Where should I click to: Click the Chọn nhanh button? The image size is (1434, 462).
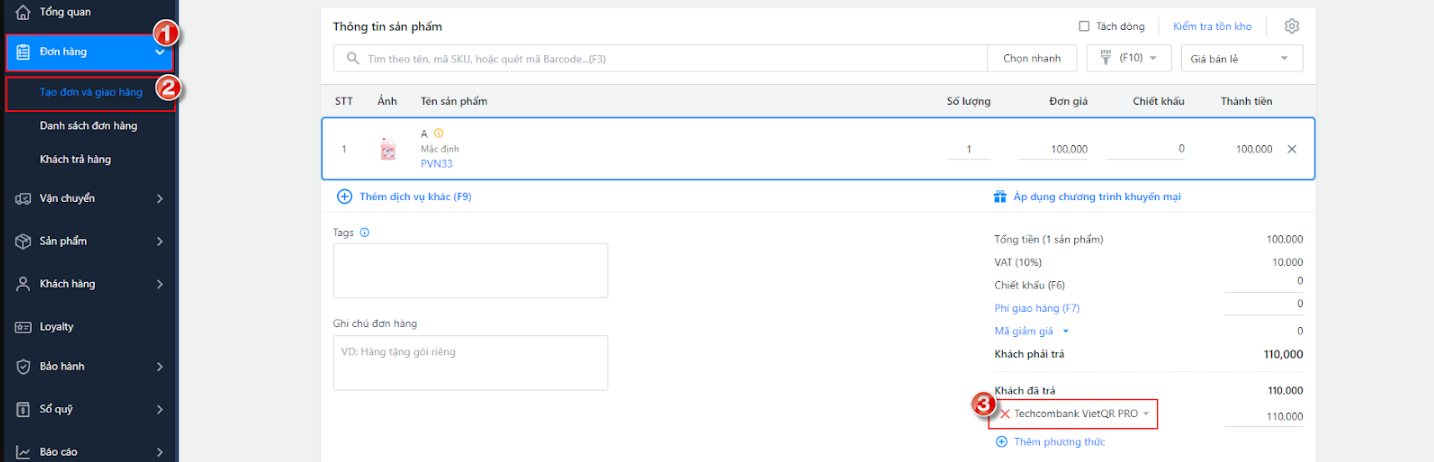coord(1032,58)
